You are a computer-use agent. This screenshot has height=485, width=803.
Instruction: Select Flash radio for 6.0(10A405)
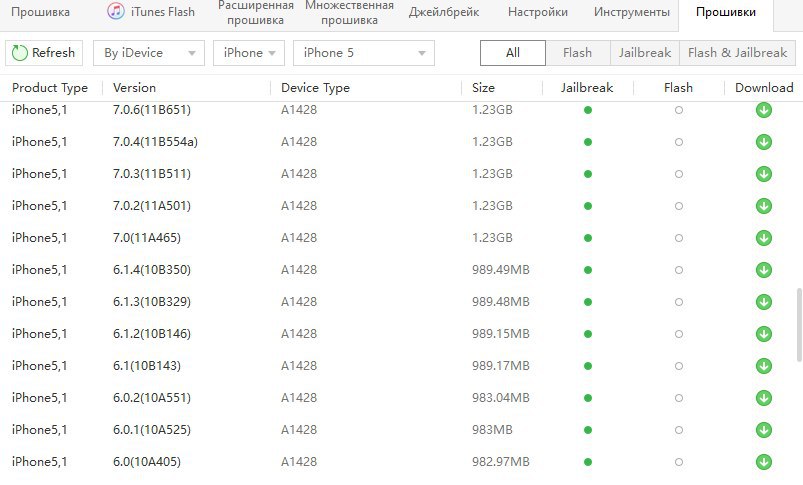[x=679, y=462]
